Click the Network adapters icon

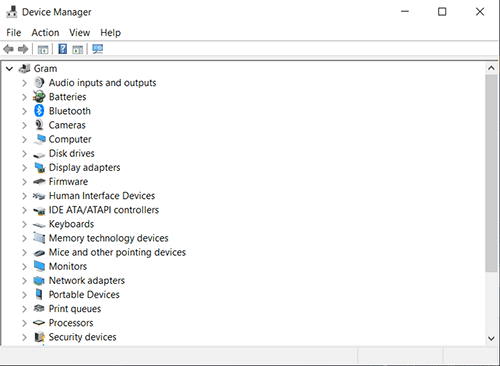(x=39, y=281)
